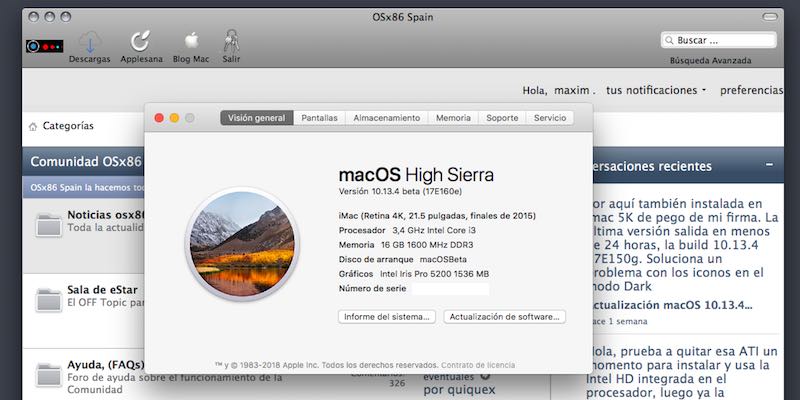Collapse the conversaciones recientes panel

point(769,165)
